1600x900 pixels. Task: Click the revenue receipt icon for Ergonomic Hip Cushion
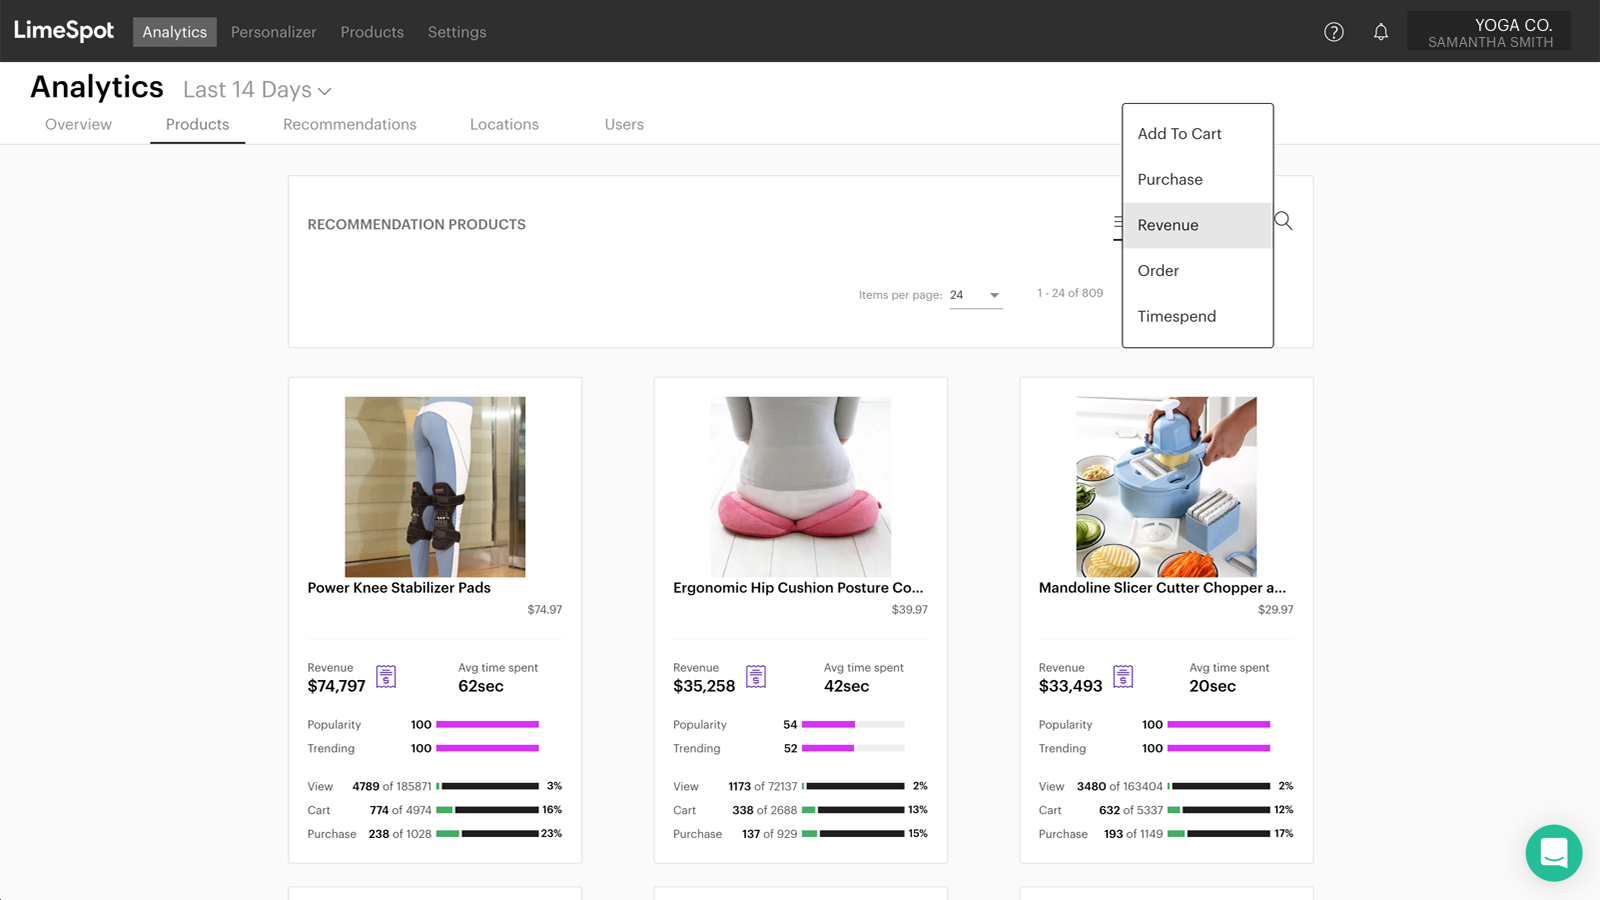pos(756,677)
